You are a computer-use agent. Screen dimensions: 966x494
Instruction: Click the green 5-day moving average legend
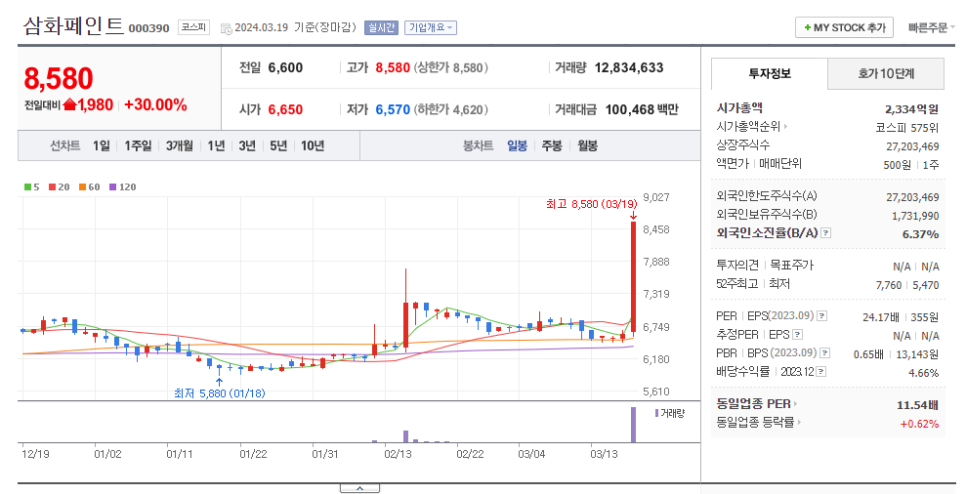click(31, 187)
